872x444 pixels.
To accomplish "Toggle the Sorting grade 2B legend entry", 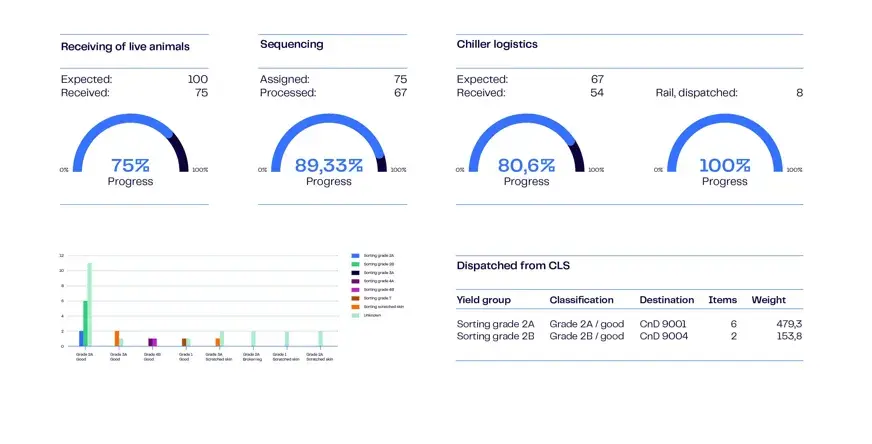I will coord(373,264).
